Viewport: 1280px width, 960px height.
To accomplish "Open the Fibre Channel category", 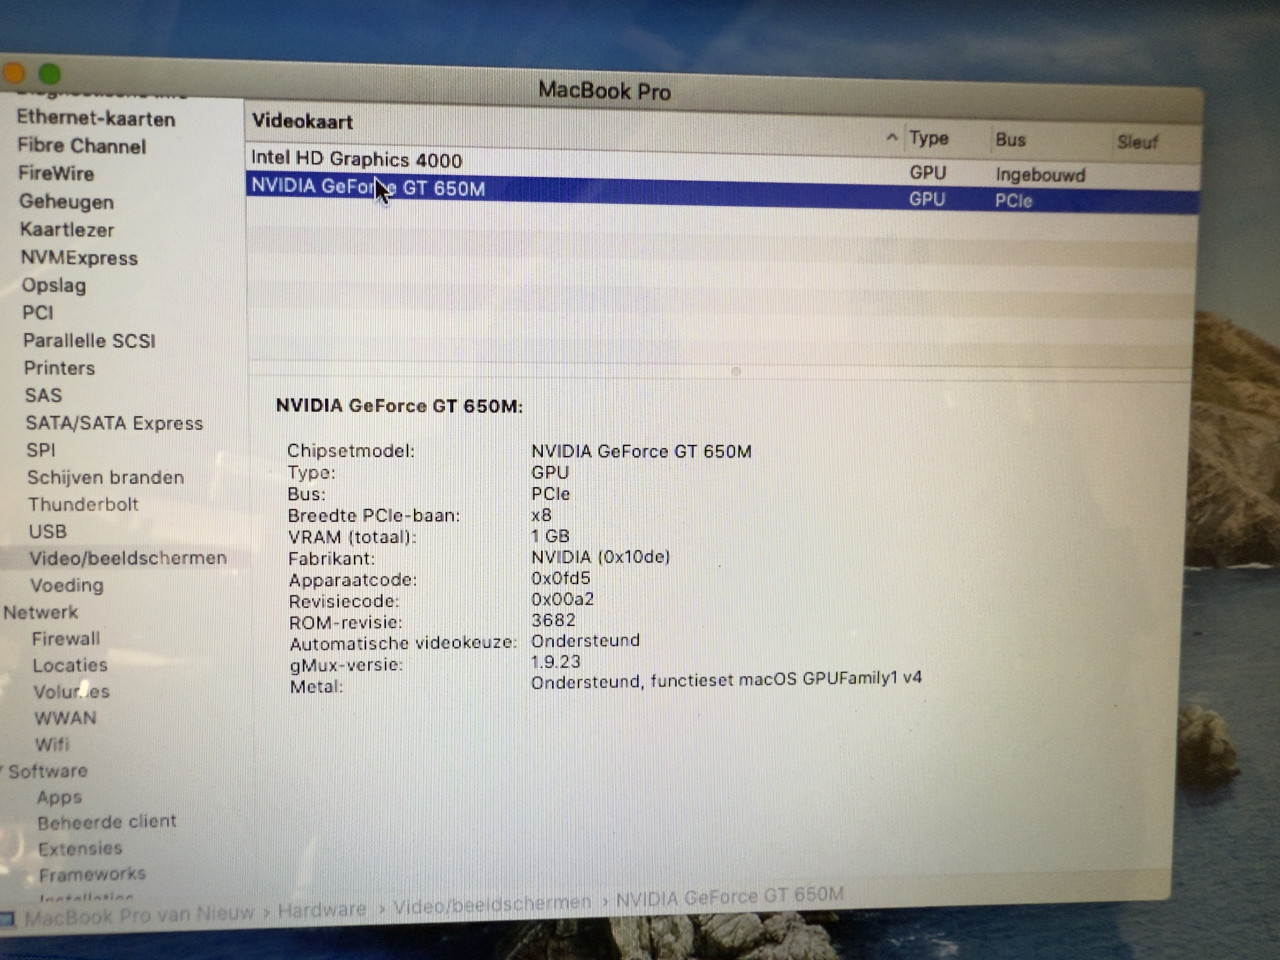I will coord(82,146).
